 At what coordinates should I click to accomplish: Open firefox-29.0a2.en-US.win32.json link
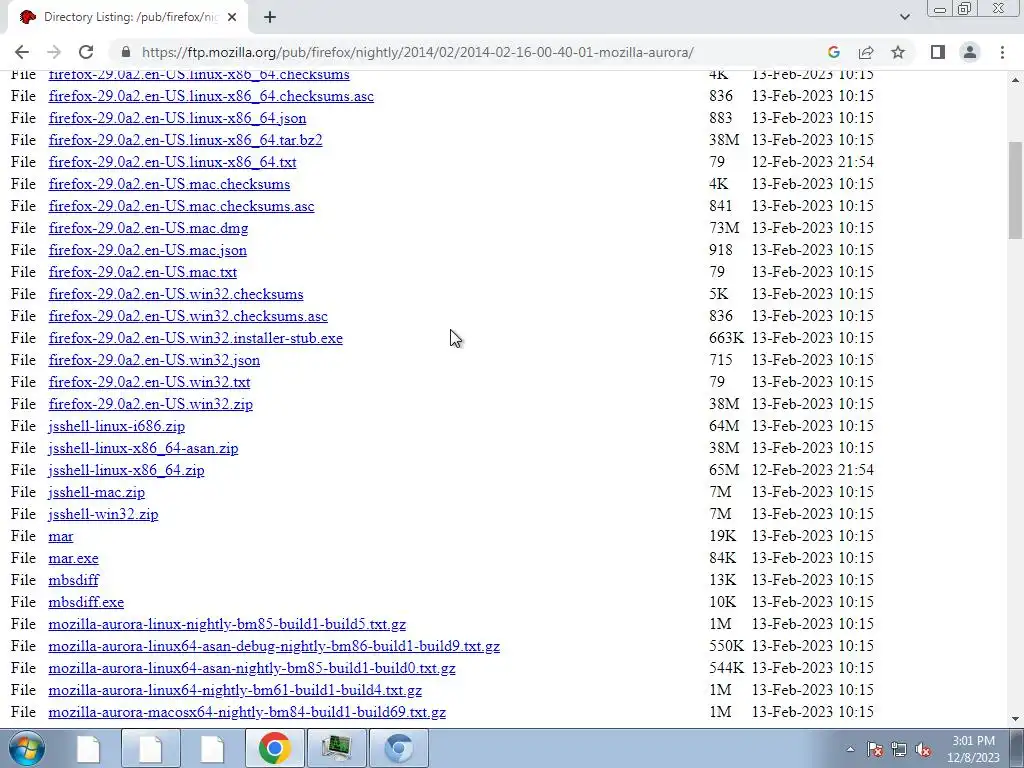[154, 360]
